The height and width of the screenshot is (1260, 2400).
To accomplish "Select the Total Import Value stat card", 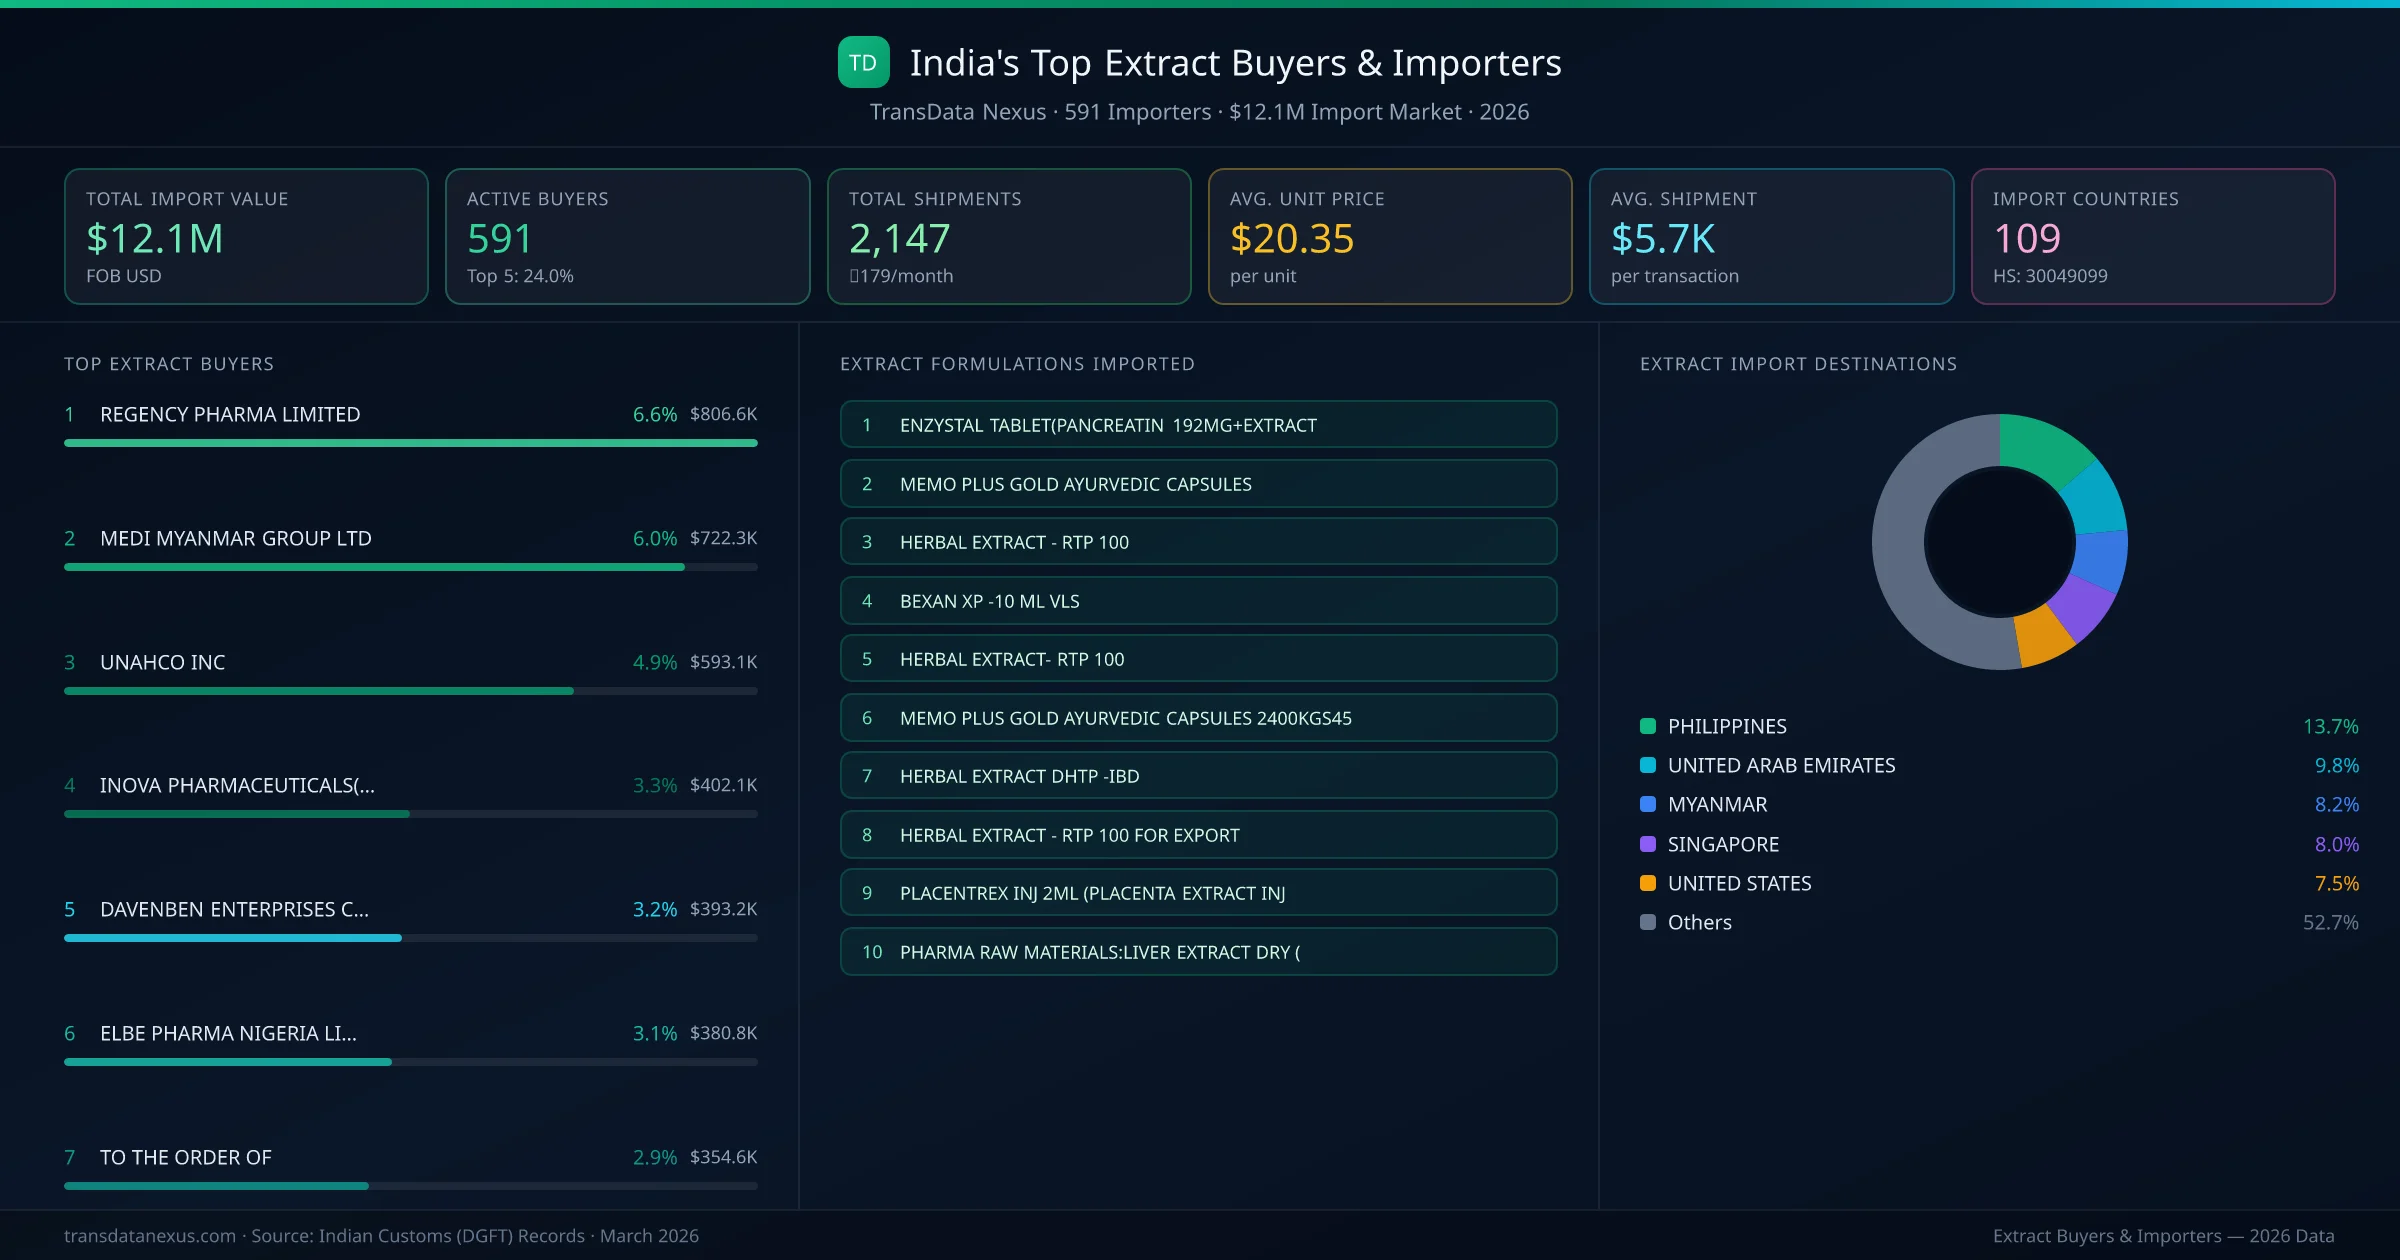I will coord(246,236).
